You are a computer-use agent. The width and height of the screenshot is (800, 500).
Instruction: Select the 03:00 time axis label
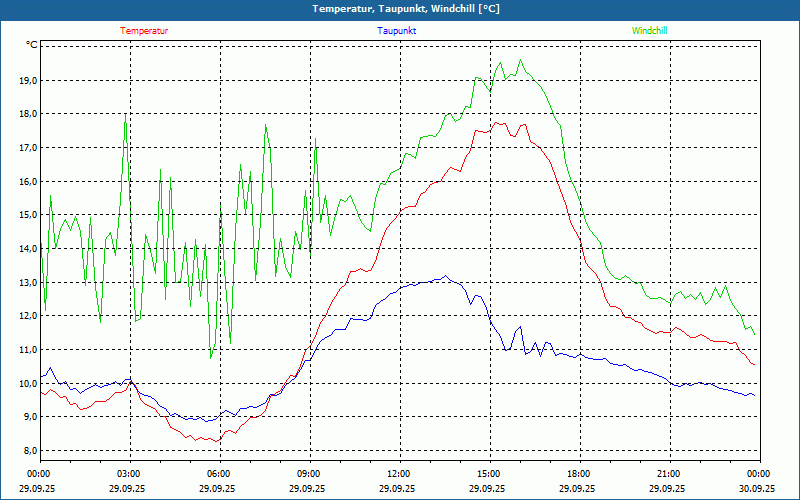[x=130, y=473]
